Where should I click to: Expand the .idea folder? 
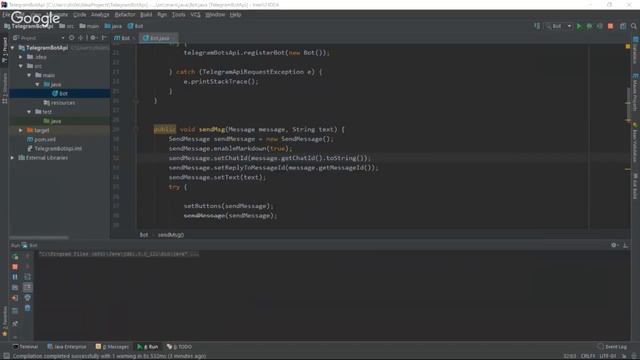(x=21, y=57)
